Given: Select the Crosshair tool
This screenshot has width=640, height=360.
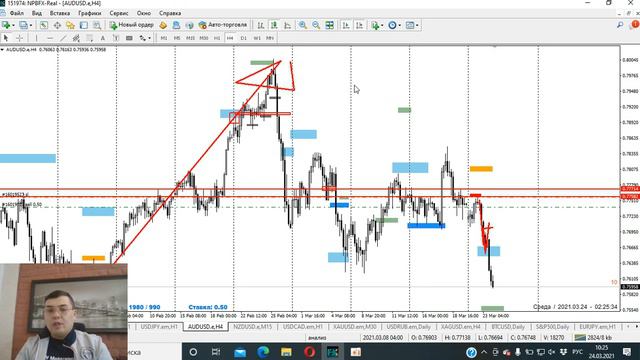Looking at the screenshot, I should (x=19, y=38).
